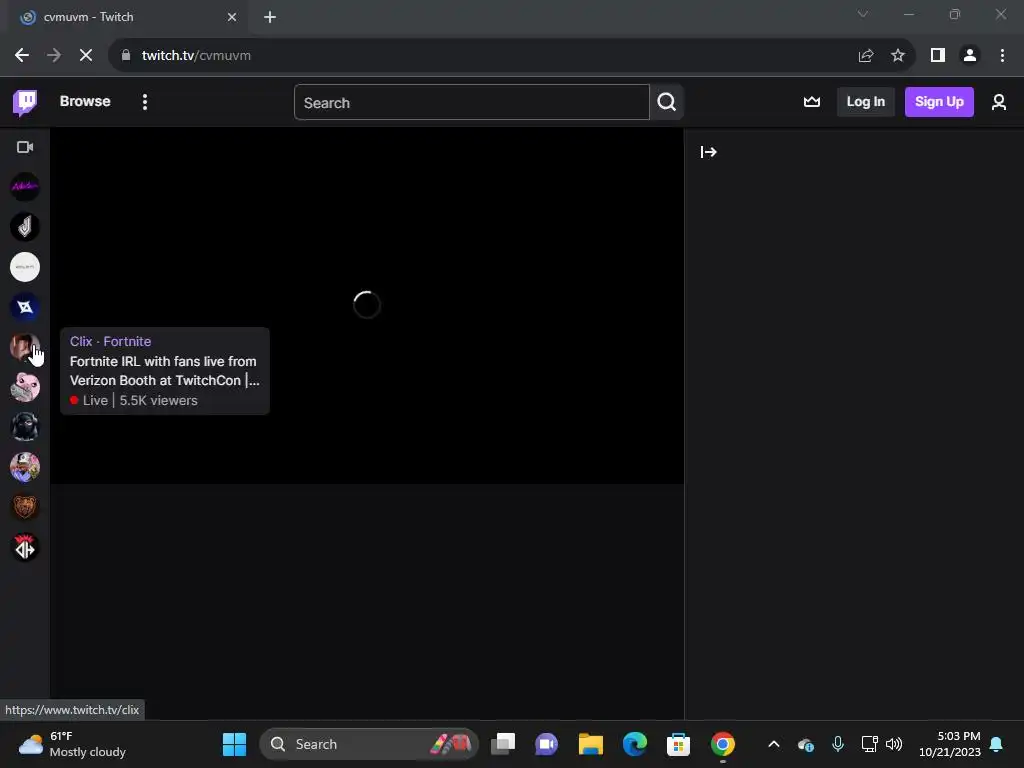
Task: Open the Twitch home logo
Action: click(25, 102)
